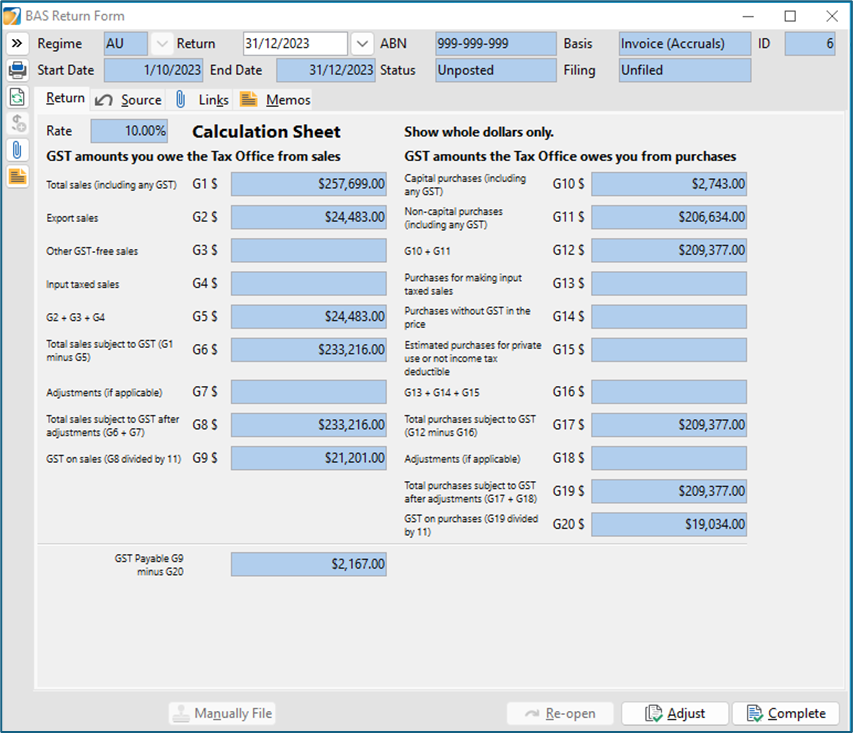Image resolution: width=853 pixels, height=733 pixels.
Task: Switch to the Return tab
Action: pos(65,98)
